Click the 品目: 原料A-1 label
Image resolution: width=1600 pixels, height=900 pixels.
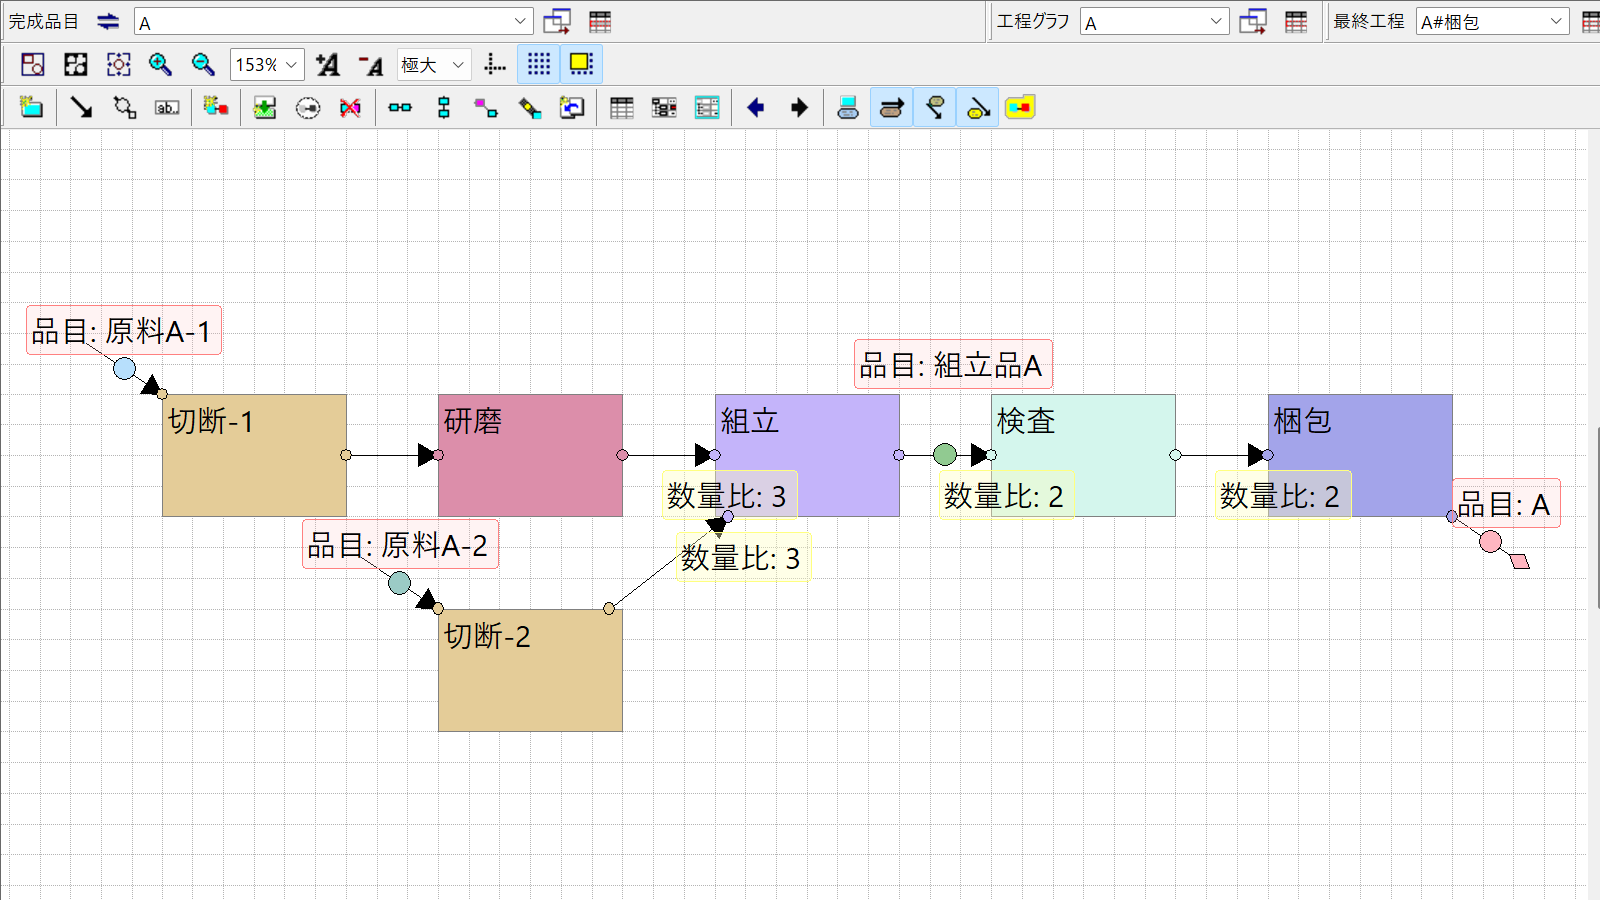tap(123, 331)
